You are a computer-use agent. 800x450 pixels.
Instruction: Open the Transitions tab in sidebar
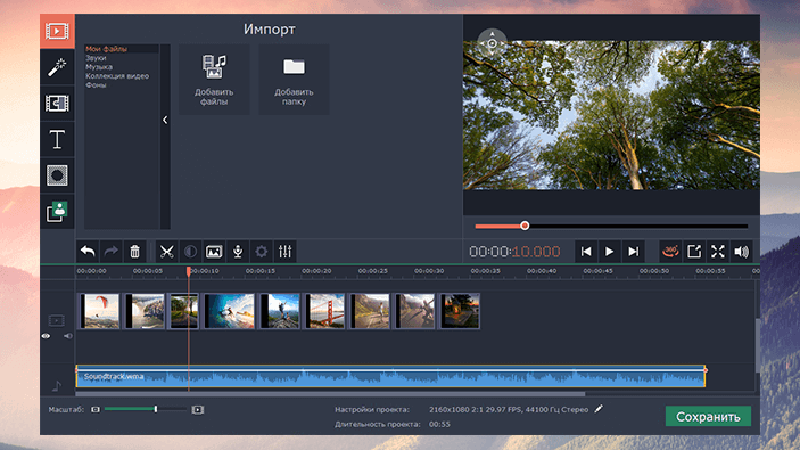pos(57,103)
